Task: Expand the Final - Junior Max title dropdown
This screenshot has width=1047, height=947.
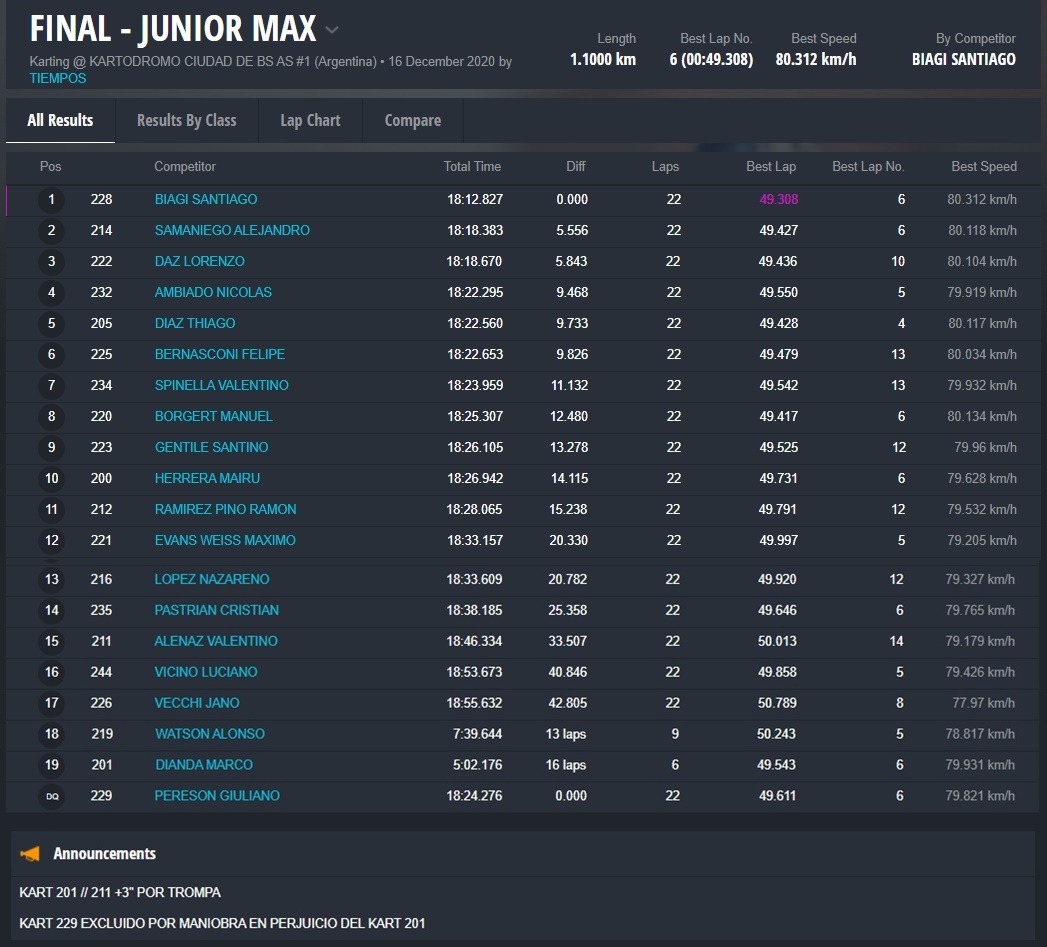Action: (x=332, y=30)
